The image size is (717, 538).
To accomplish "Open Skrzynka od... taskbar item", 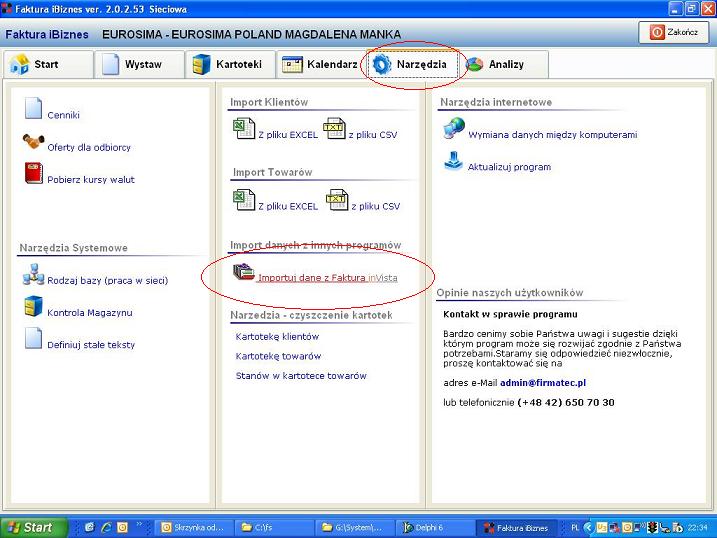I will (195, 528).
